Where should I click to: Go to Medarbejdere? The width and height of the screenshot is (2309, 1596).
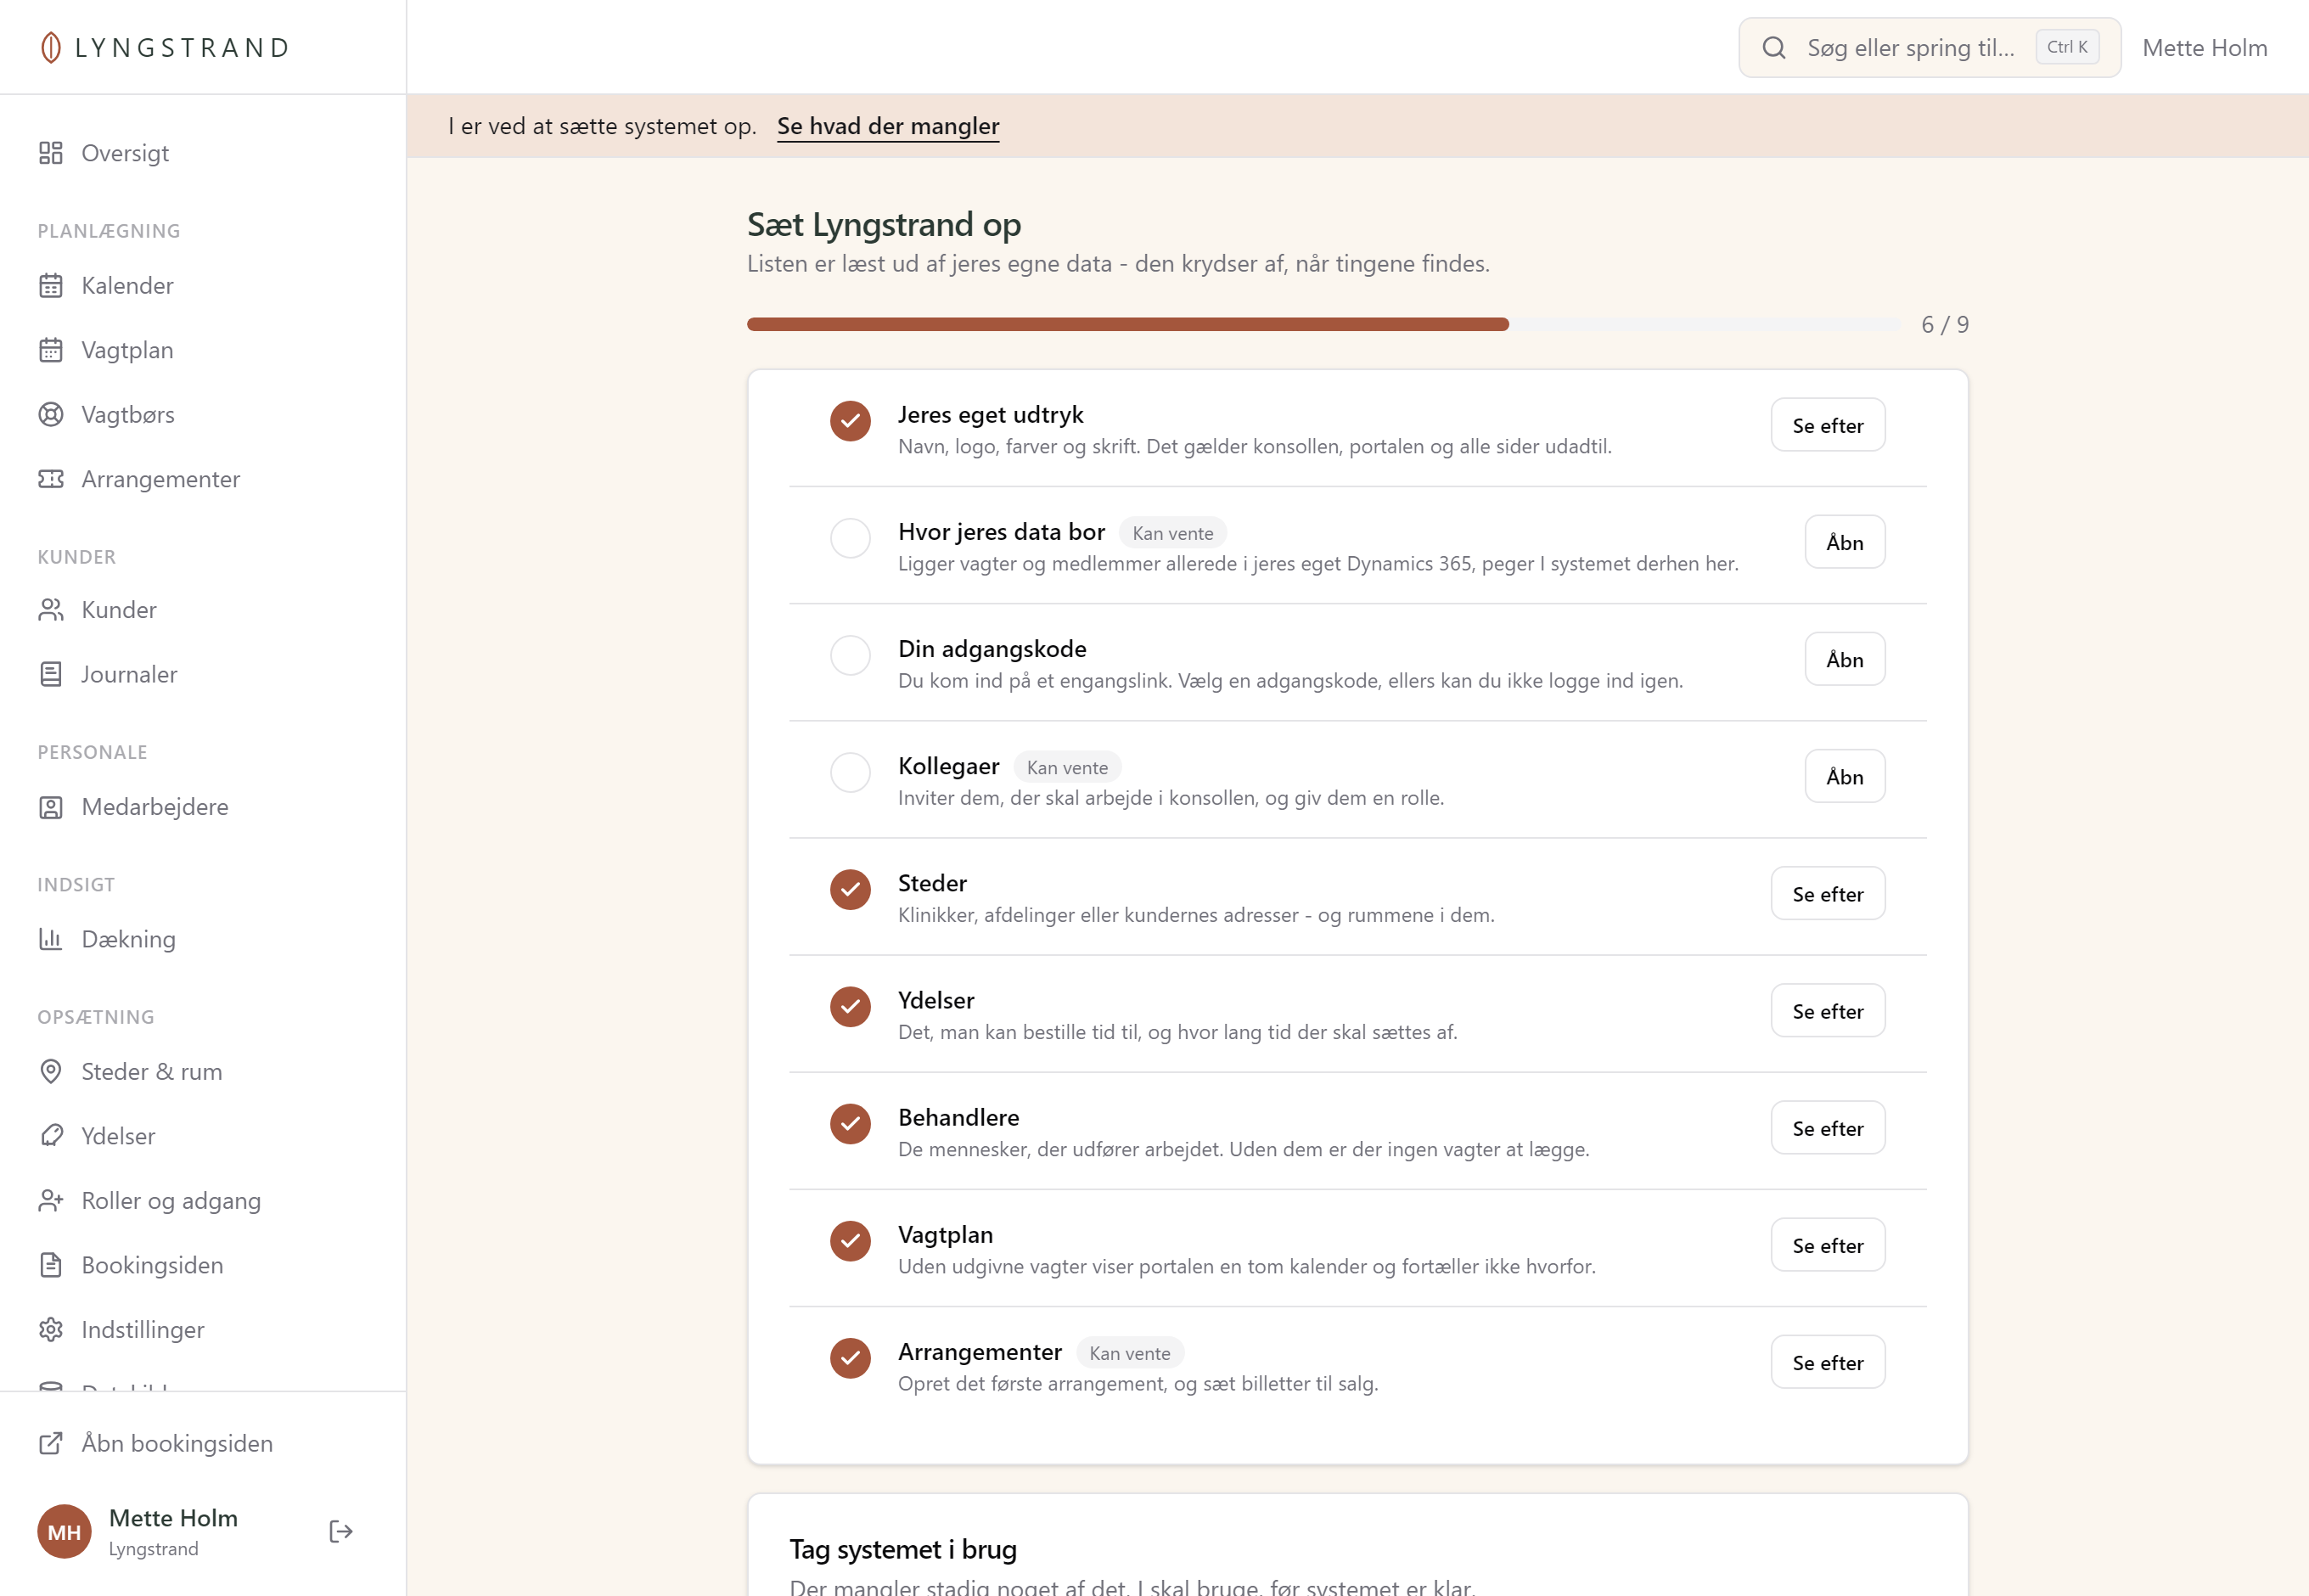point(203,807)
